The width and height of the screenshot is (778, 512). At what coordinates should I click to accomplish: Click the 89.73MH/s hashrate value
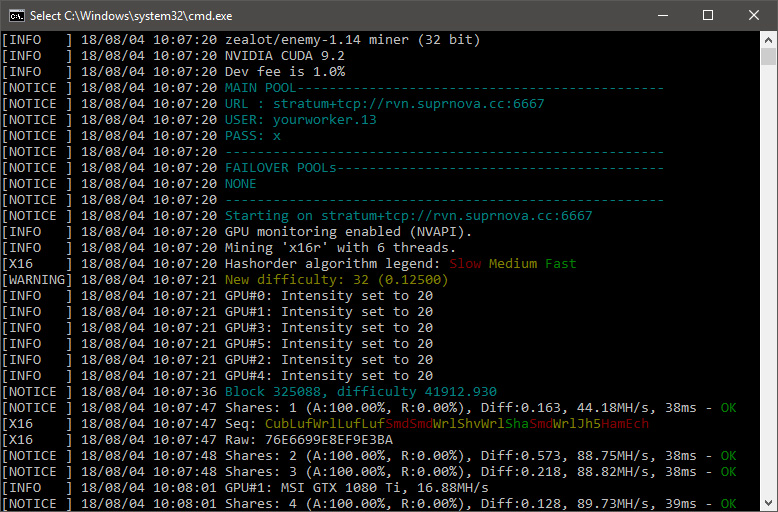click(x=613, y=504)
